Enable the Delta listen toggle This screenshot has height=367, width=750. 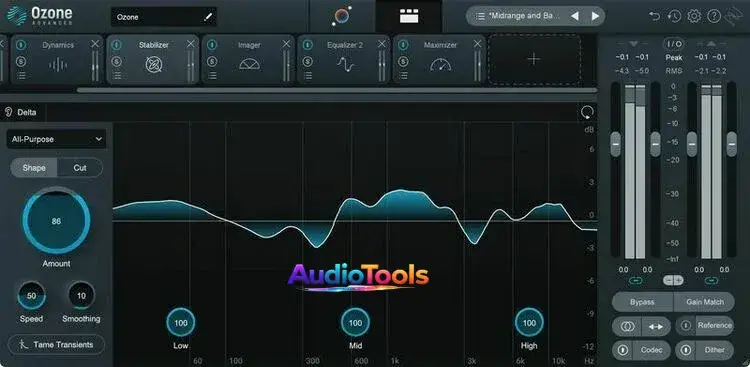20,113
